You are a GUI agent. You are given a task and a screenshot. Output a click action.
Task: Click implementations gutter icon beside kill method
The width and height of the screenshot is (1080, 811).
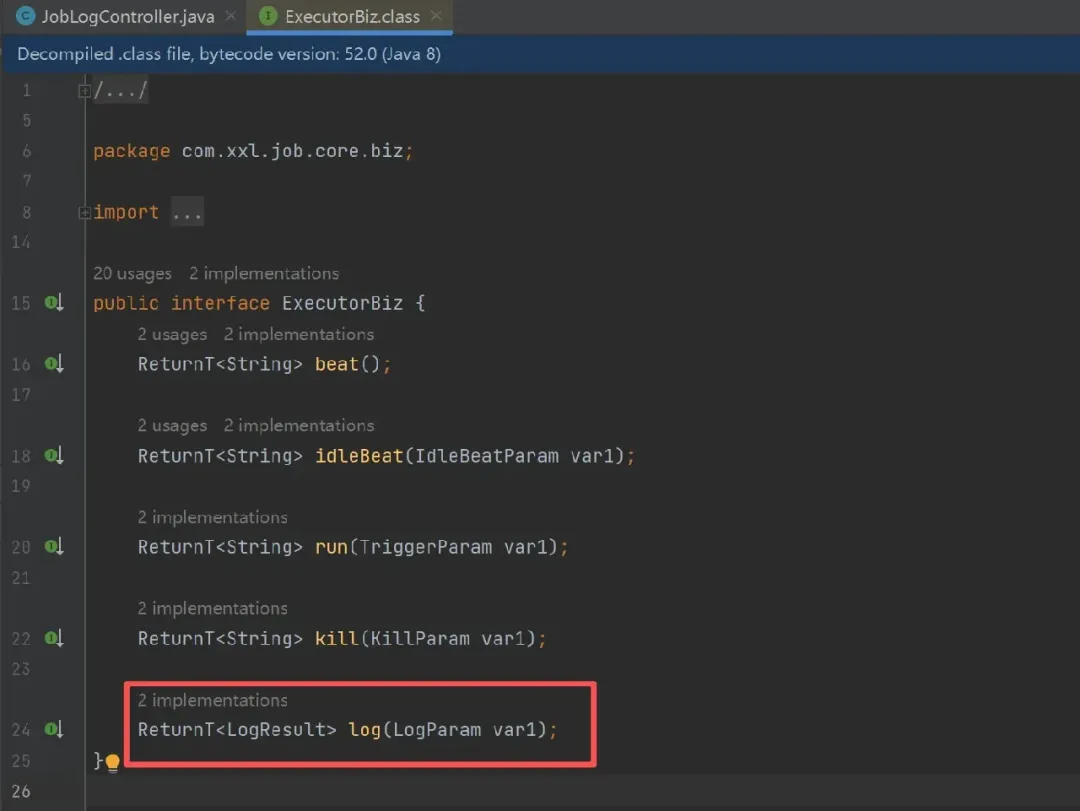[x=54, y=638]
